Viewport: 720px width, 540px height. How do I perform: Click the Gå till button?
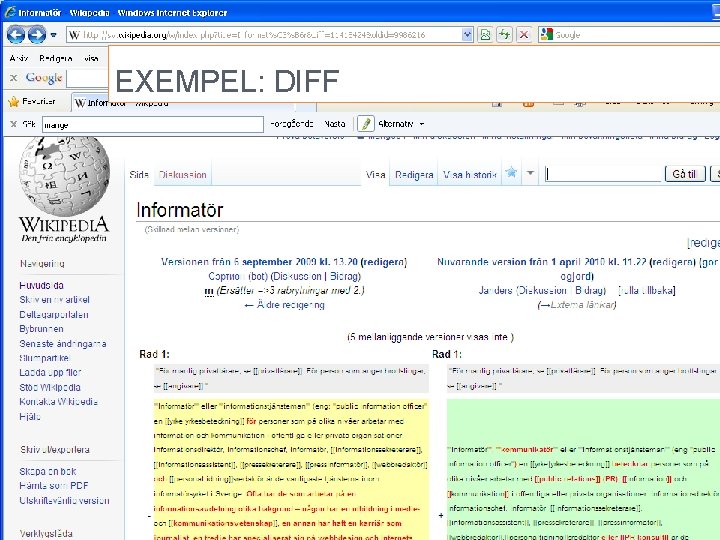point(685,174)
